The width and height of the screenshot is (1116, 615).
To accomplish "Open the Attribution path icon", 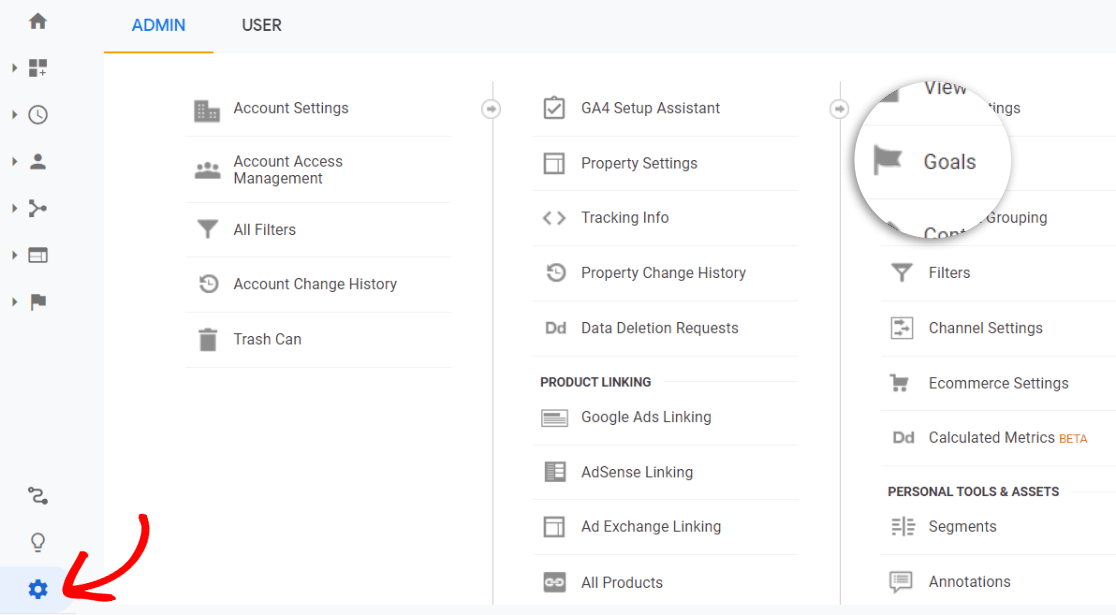I will [x=38, y=496].
